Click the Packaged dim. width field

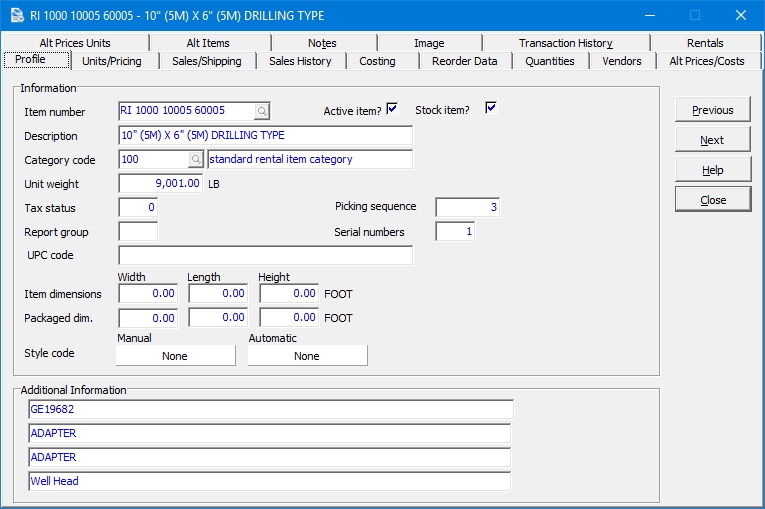pyautogui.click(x=148, y=318)
